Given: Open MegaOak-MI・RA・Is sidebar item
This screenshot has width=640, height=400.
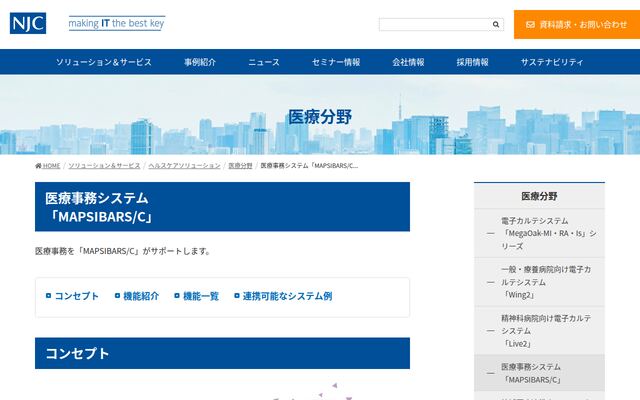Looking at the screenshot, I should pos(539,233).
